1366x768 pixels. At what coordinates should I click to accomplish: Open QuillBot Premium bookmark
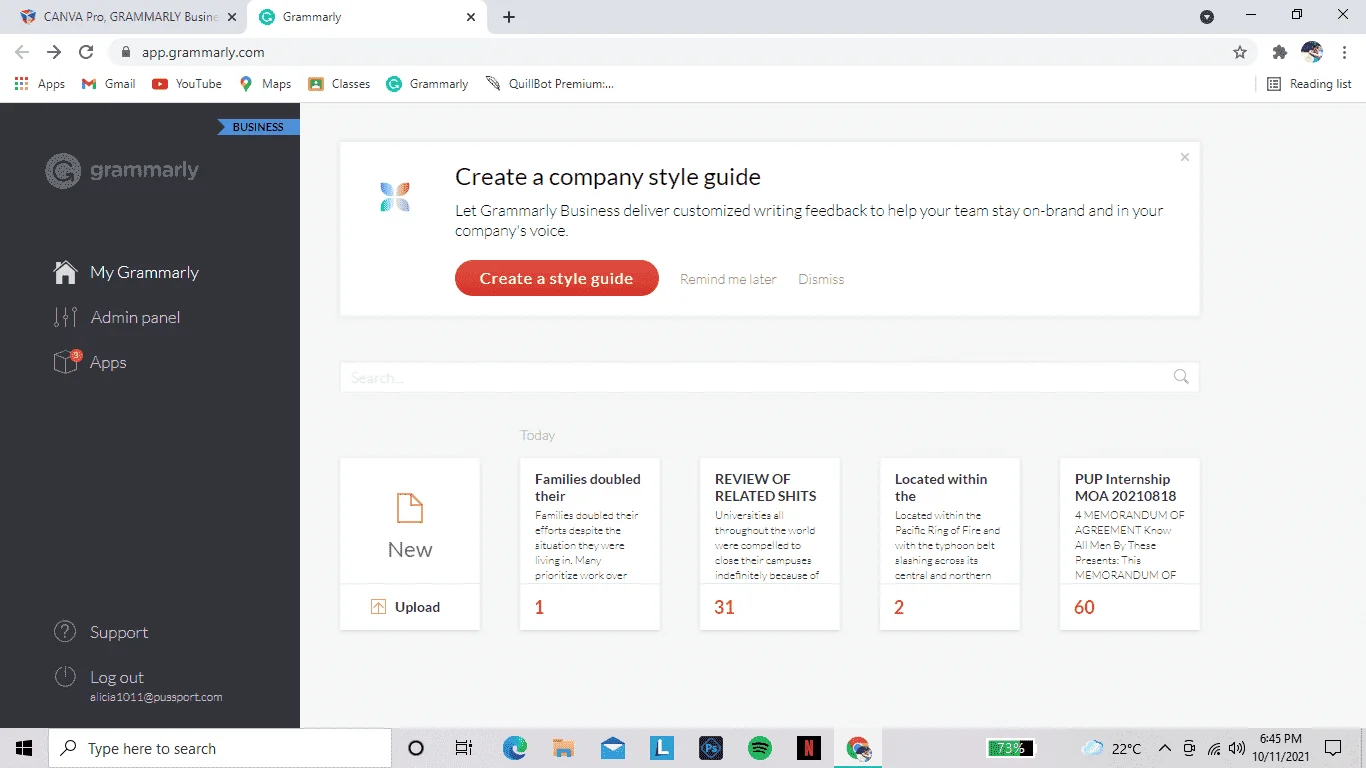coord(550,84)
